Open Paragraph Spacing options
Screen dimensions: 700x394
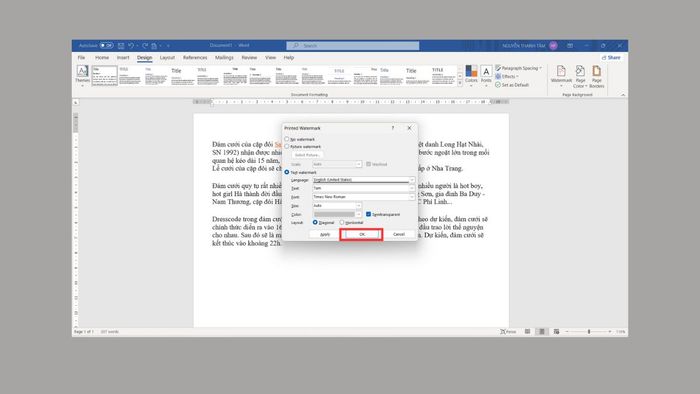[518, 68]
